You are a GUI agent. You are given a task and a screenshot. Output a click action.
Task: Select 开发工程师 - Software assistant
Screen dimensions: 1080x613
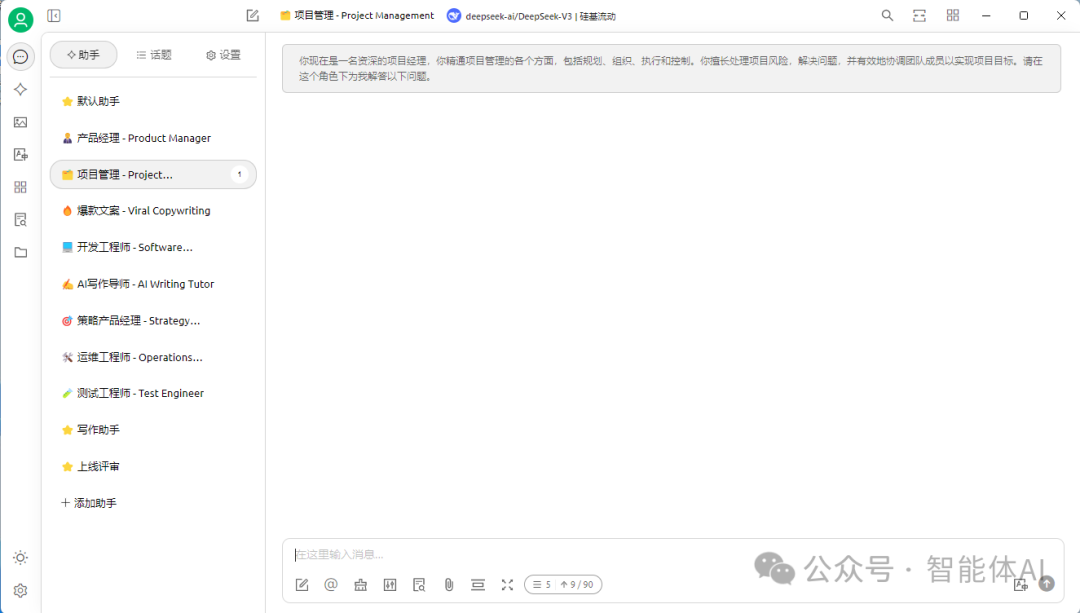click(x=153, y=247)
